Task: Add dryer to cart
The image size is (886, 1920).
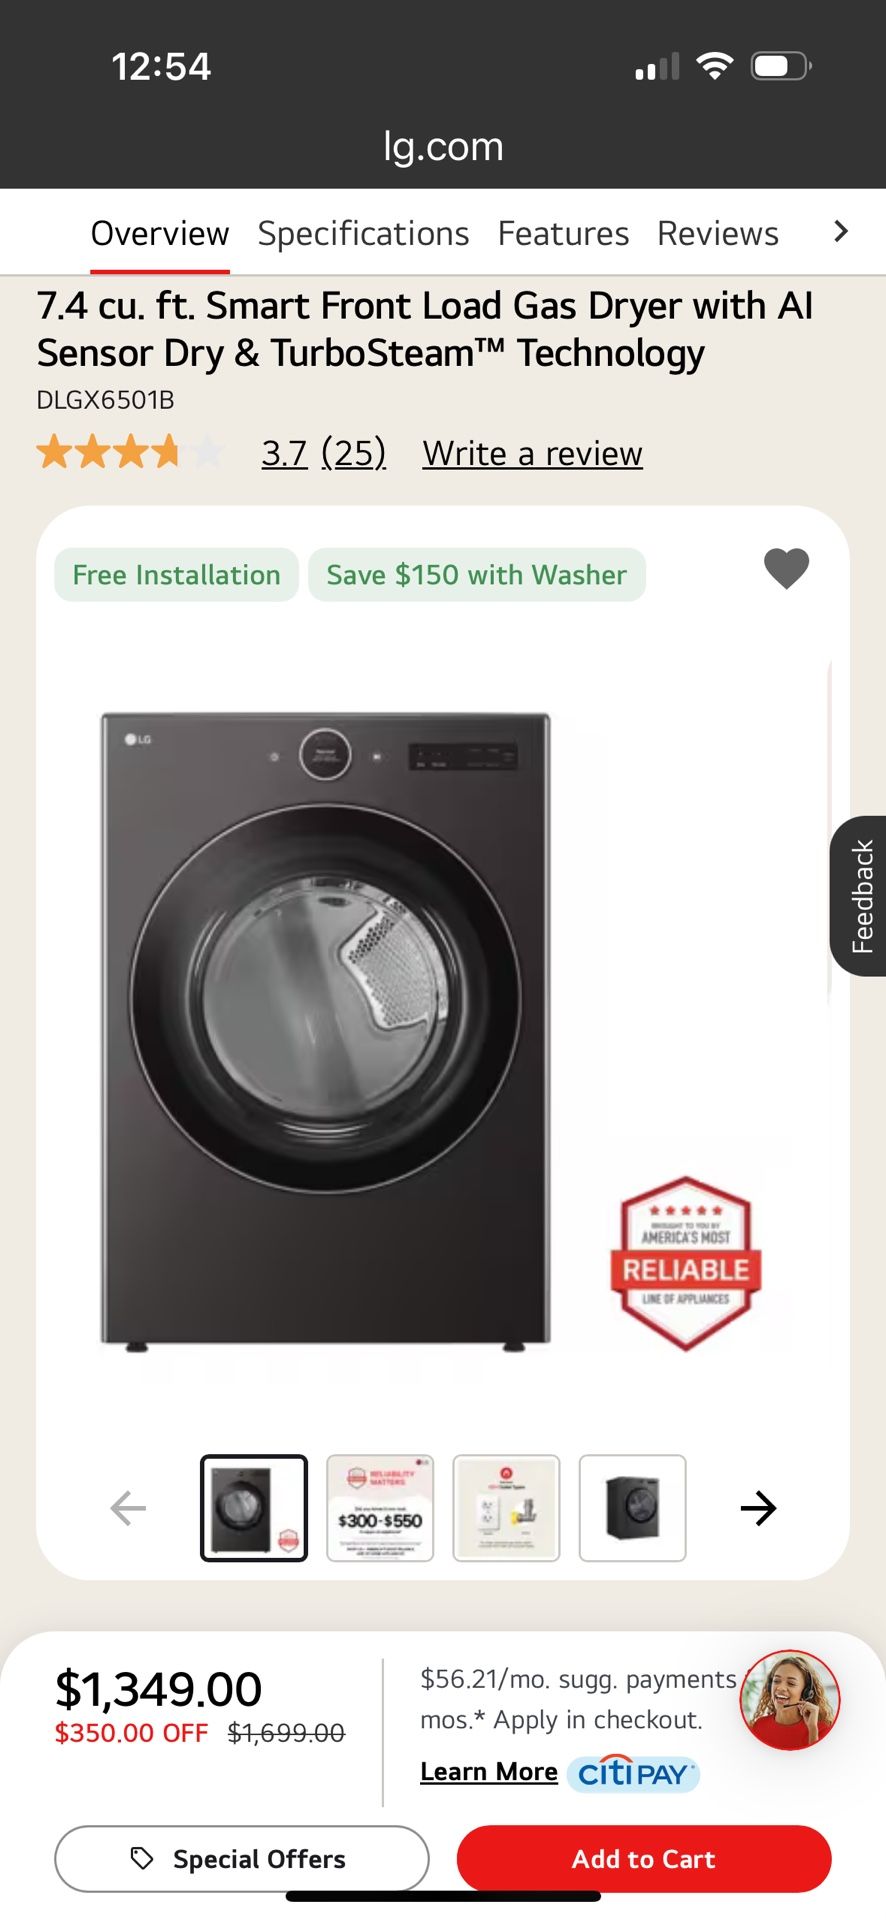Action: coord(644,1858)
